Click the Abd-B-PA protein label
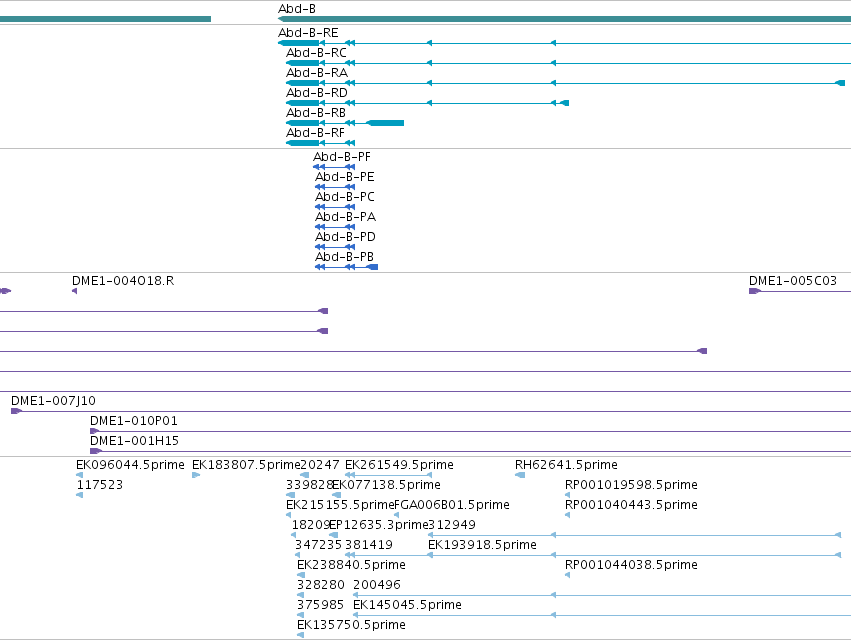Viewport: 851px width, 640px height. (346, 217)
